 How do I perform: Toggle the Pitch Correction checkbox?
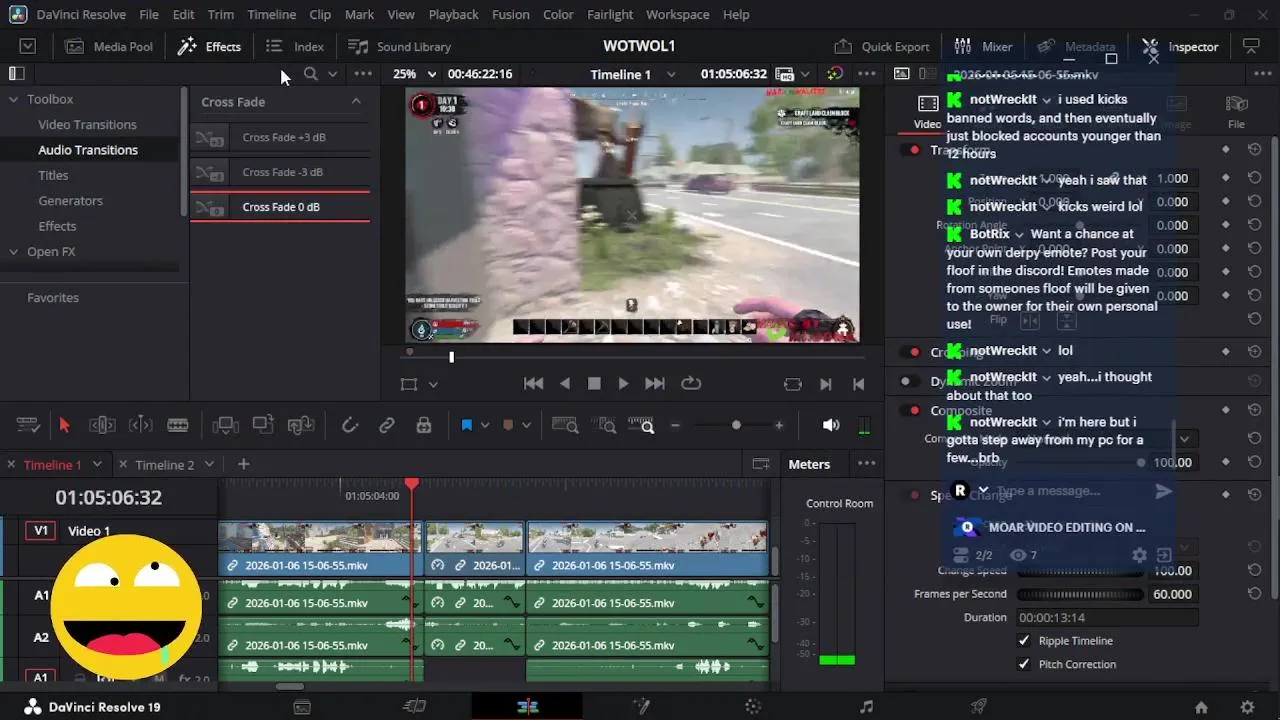pos(1024,664)
